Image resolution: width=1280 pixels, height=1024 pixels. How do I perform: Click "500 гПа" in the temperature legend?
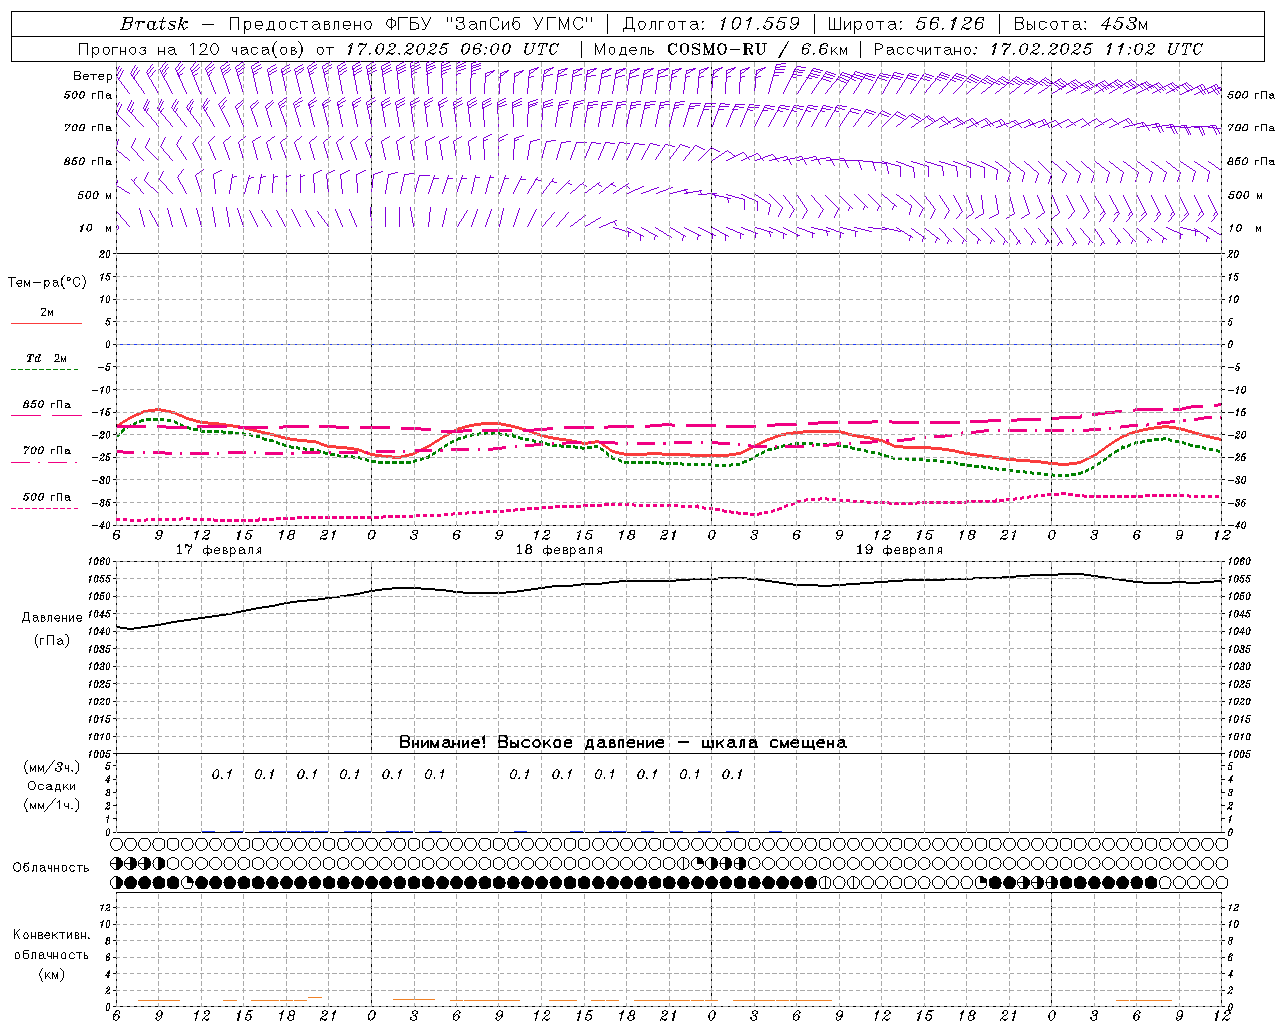tap(47, 497)
